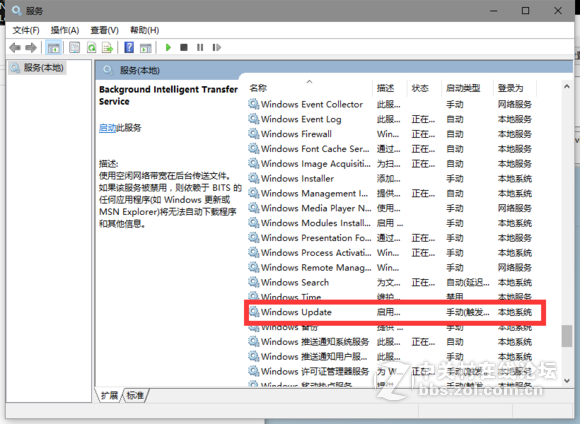580x424 pixels.
Task: Click the scroll down arrow of services list
Action: pyautogui.click(x=567, y=380)
